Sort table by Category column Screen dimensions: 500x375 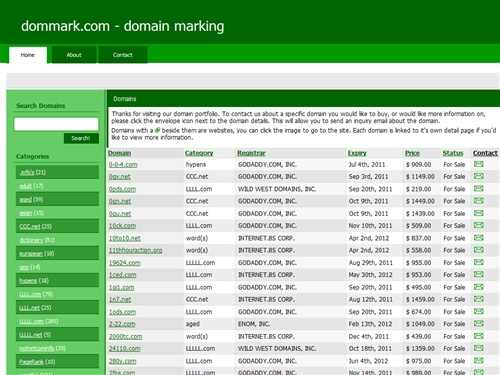point(199,153)
